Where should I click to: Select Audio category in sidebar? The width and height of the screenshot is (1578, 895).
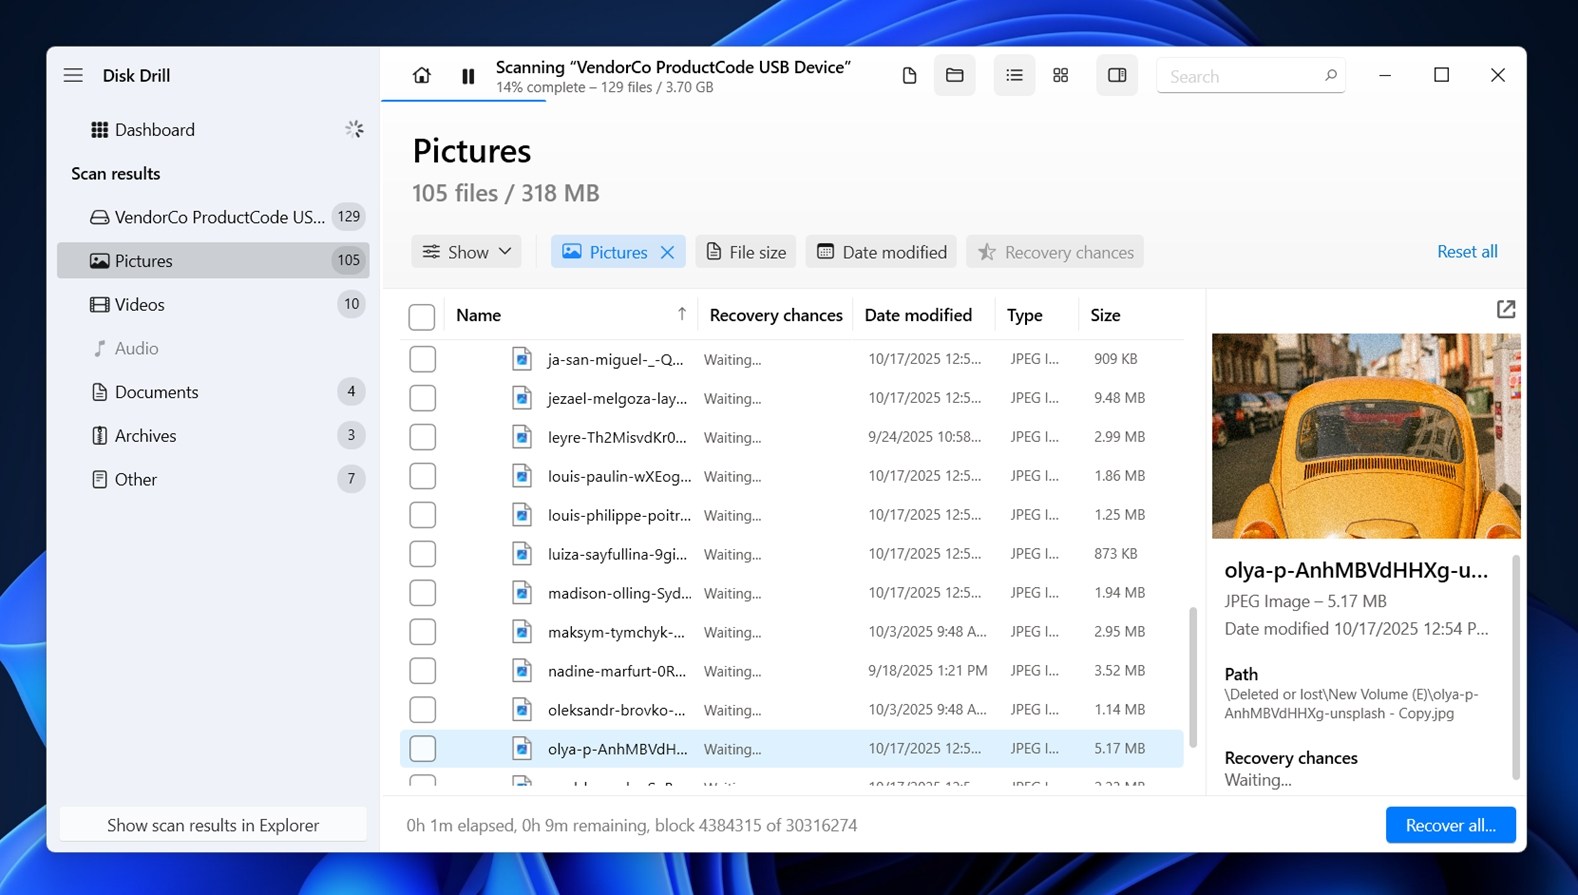click(214, 348)
